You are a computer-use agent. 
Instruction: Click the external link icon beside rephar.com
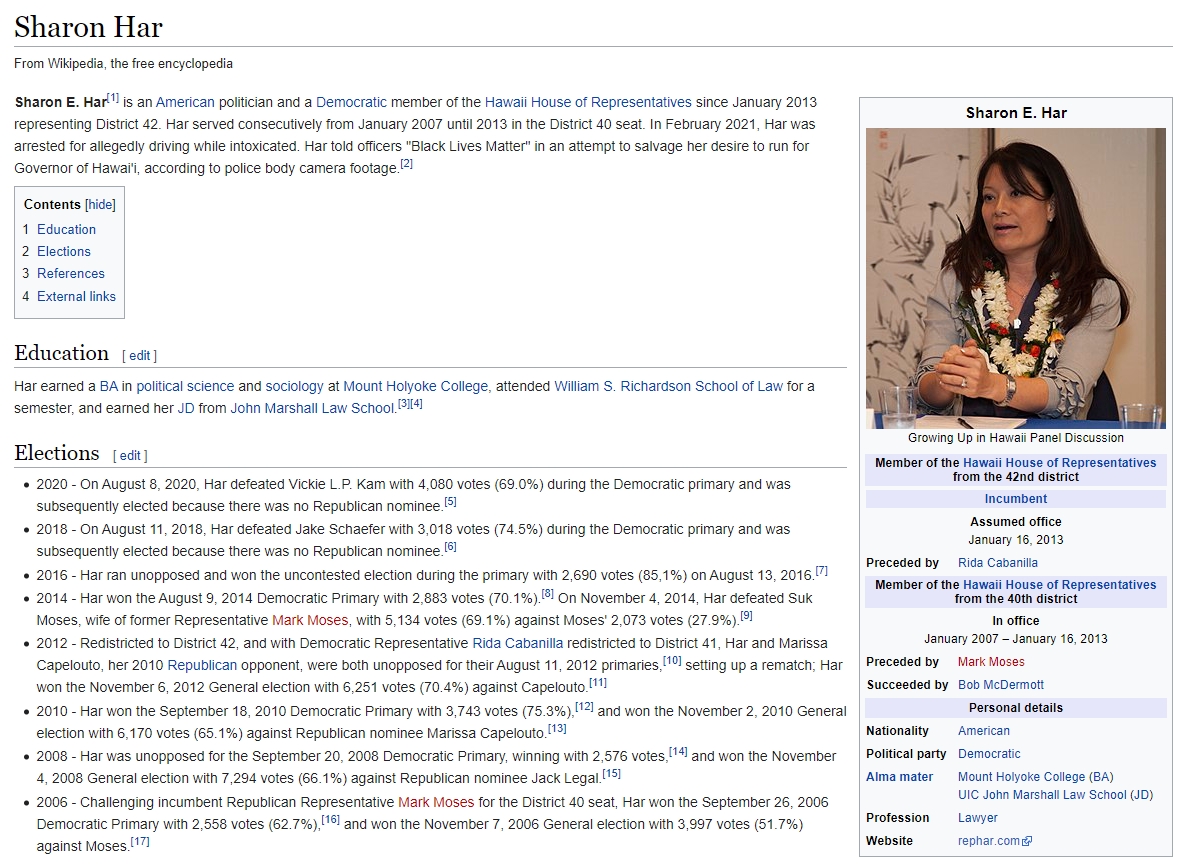[x=1027, y=842]
